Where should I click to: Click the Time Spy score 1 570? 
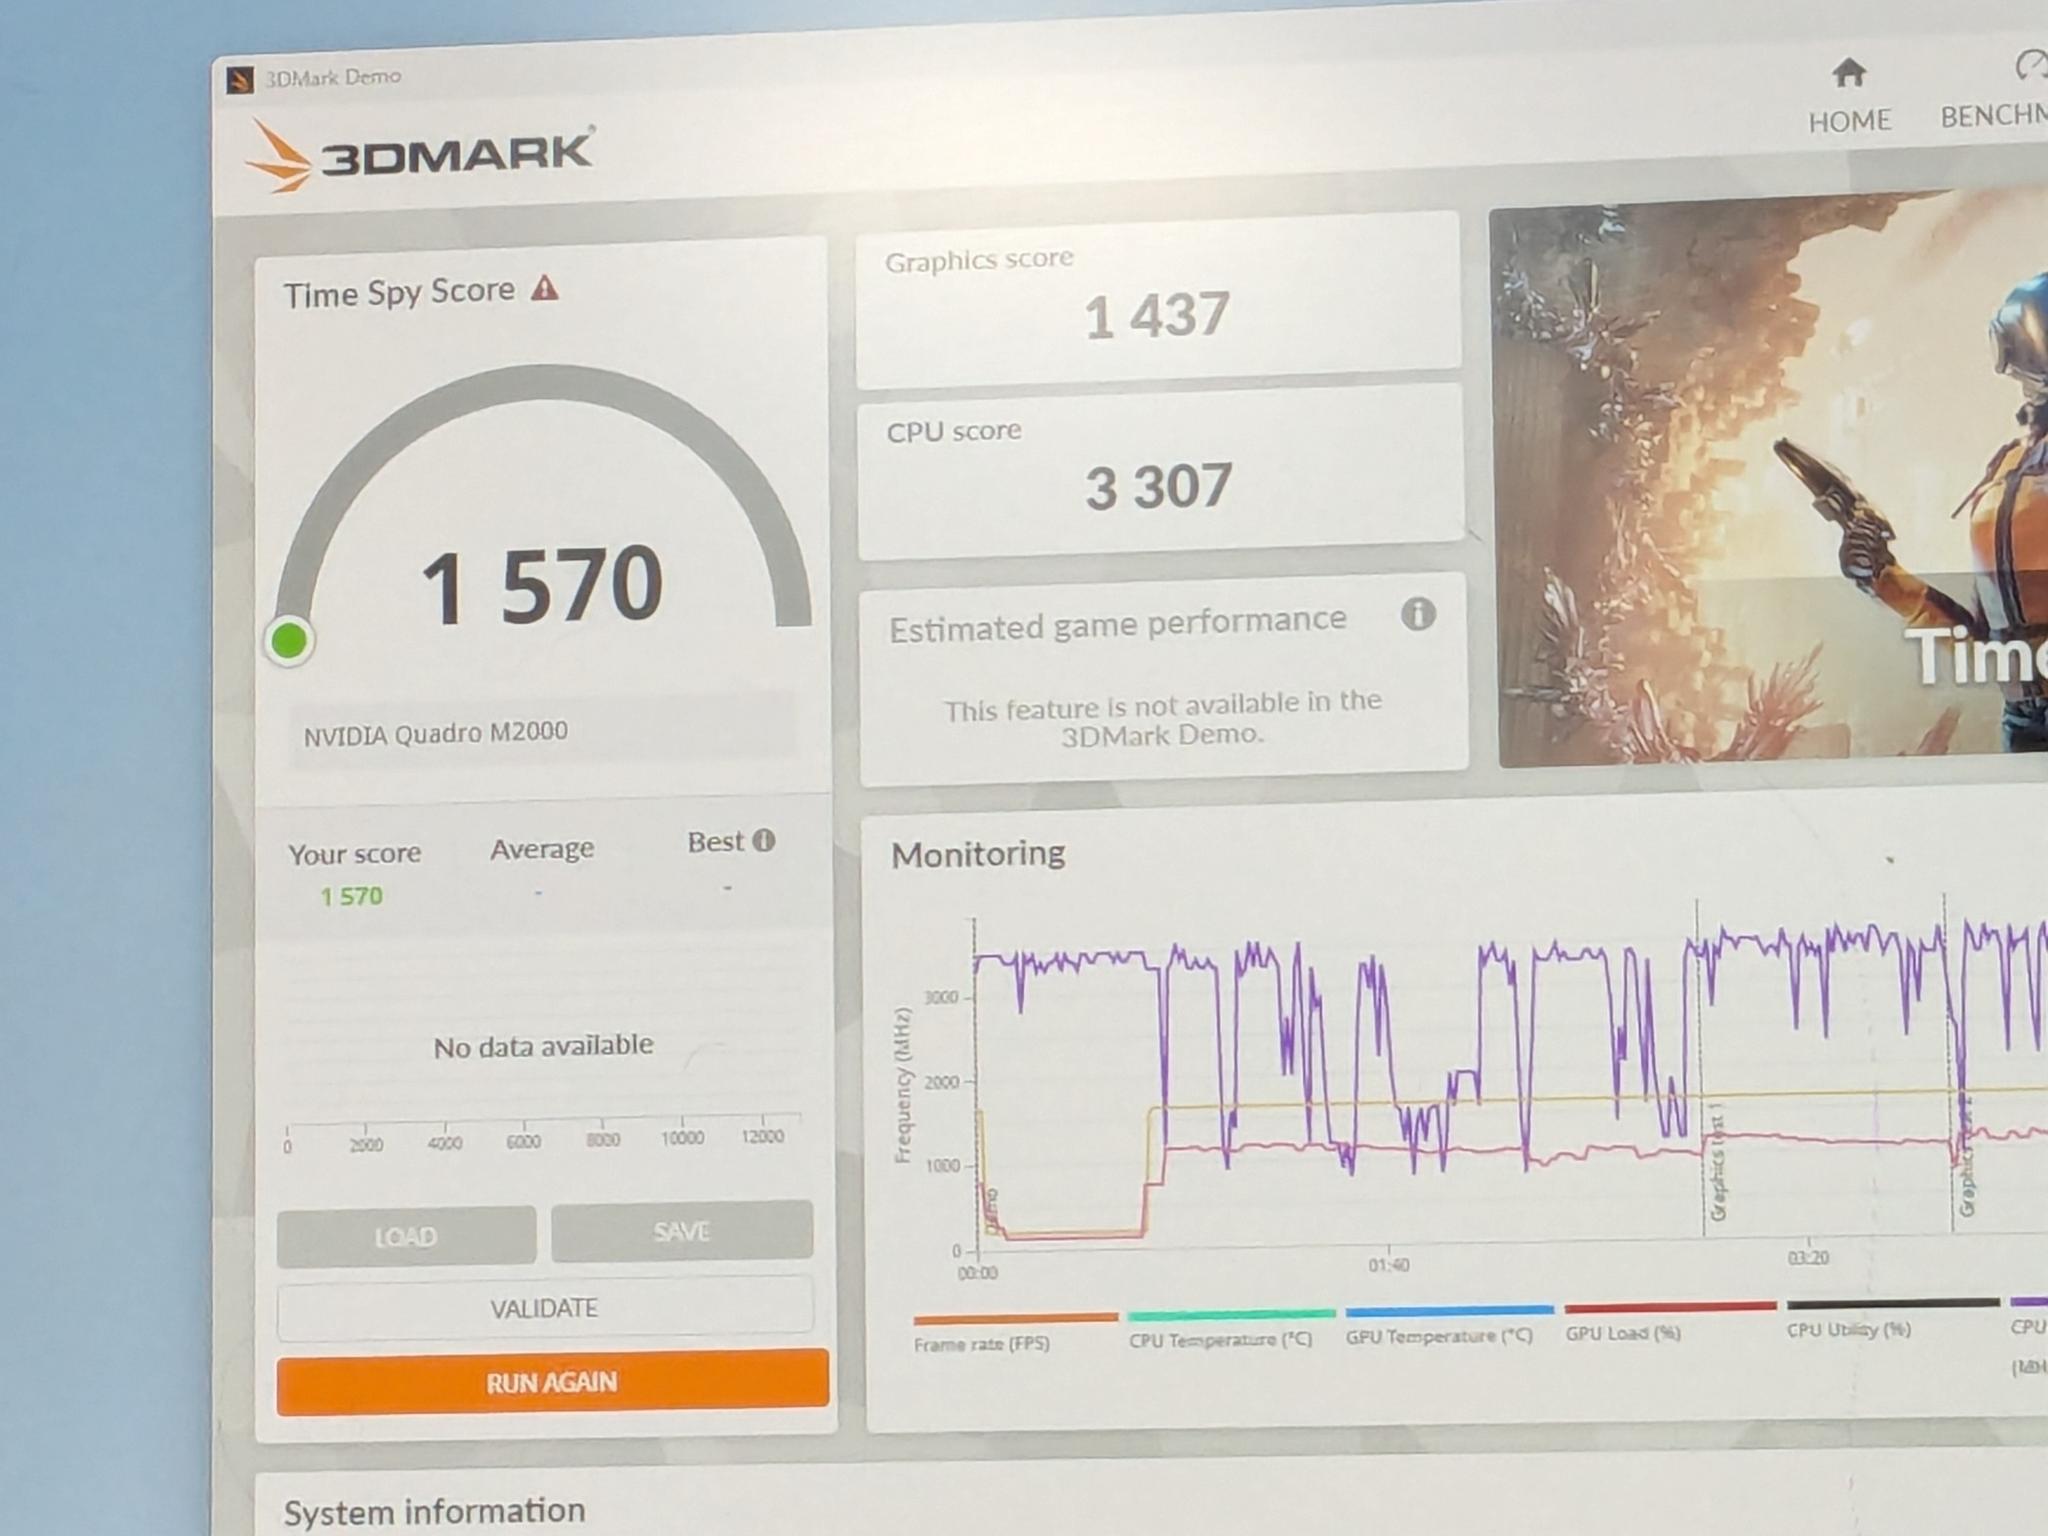[x=541, y=584]
